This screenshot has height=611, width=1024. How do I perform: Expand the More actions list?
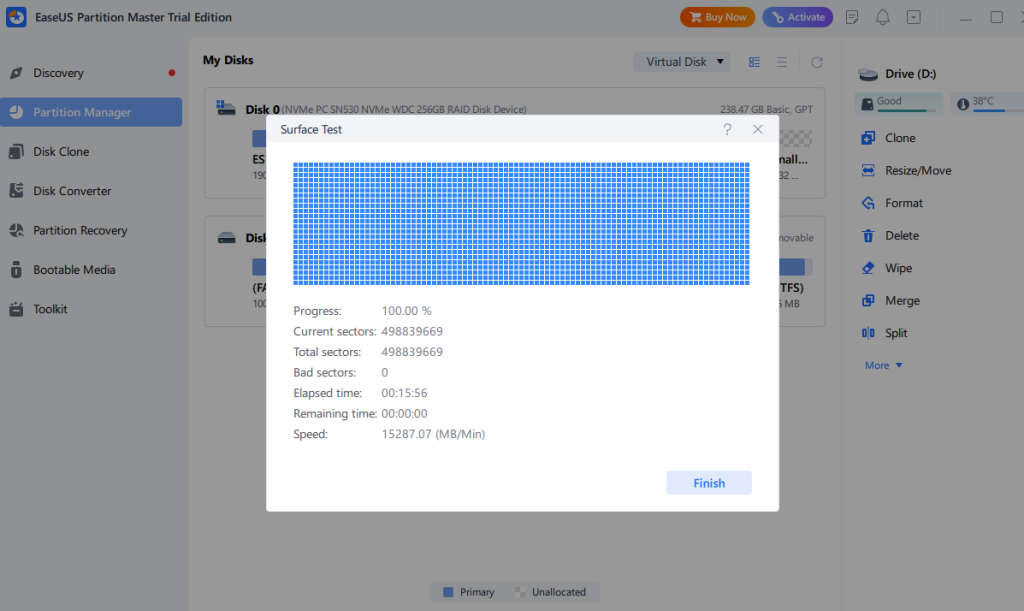(x=883, y=366)
